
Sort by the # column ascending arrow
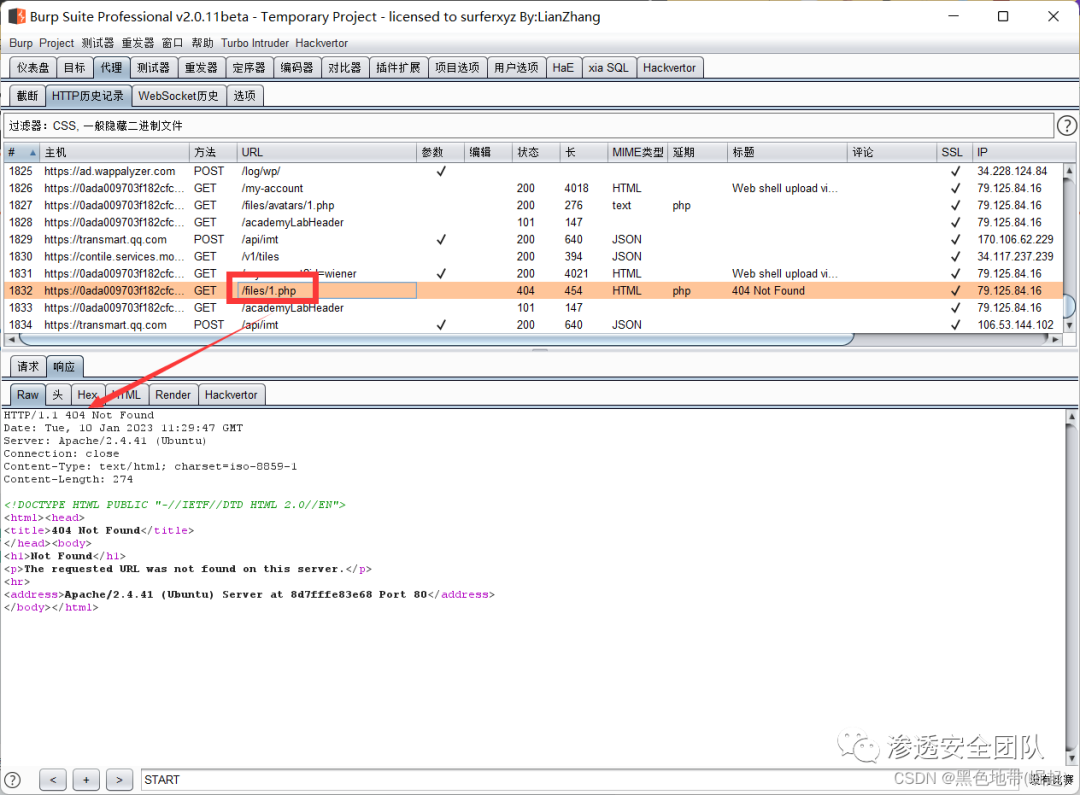pyautogui.click(x=32, y=152)
